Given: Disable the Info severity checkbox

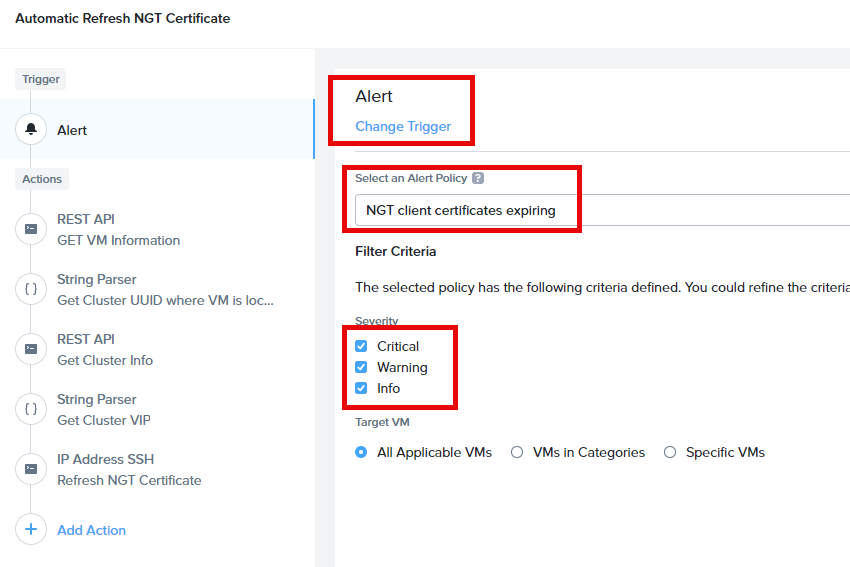Looking at the screenshot, I should (361, 388).
